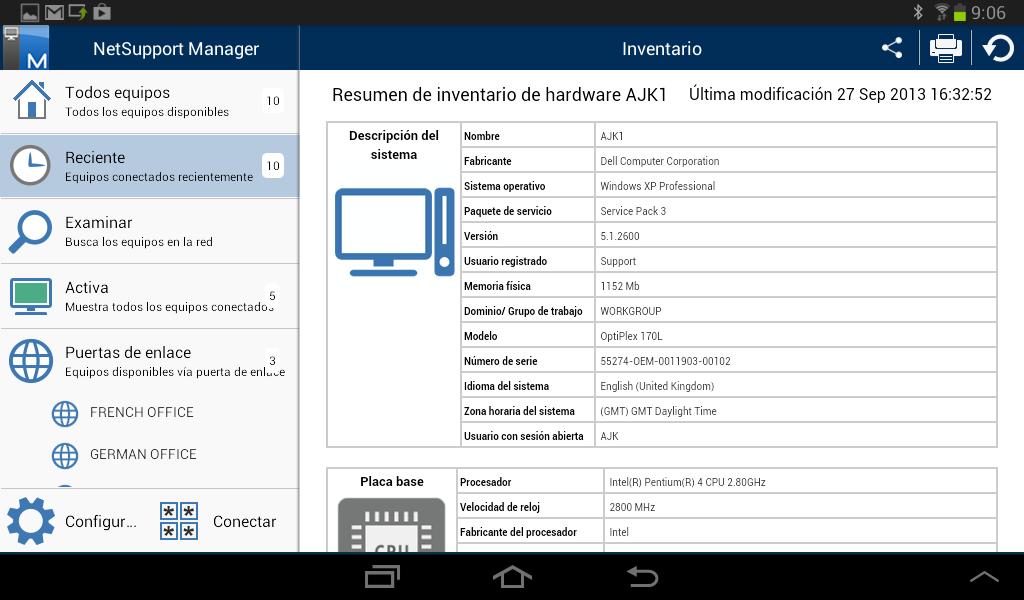This screenshot has height=600, width=1024.
Task: Tap the picture notification icon
Action: 30,12
